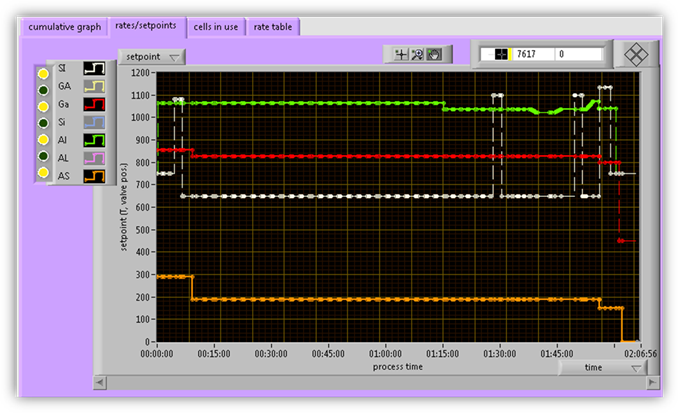Go to the rate table tab
The image size is (678, 413).
coord(272,26)
